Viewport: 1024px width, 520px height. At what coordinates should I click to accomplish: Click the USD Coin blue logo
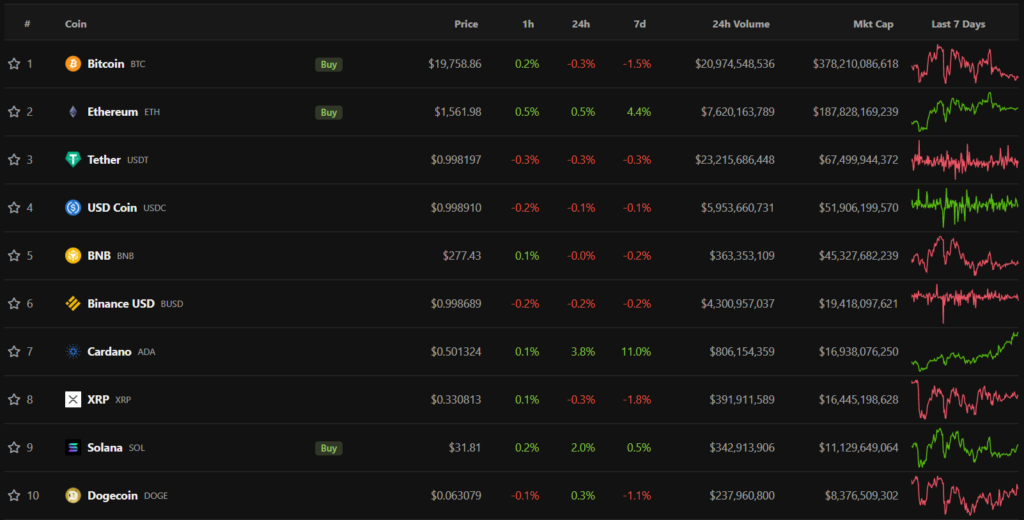click(73, 208)
